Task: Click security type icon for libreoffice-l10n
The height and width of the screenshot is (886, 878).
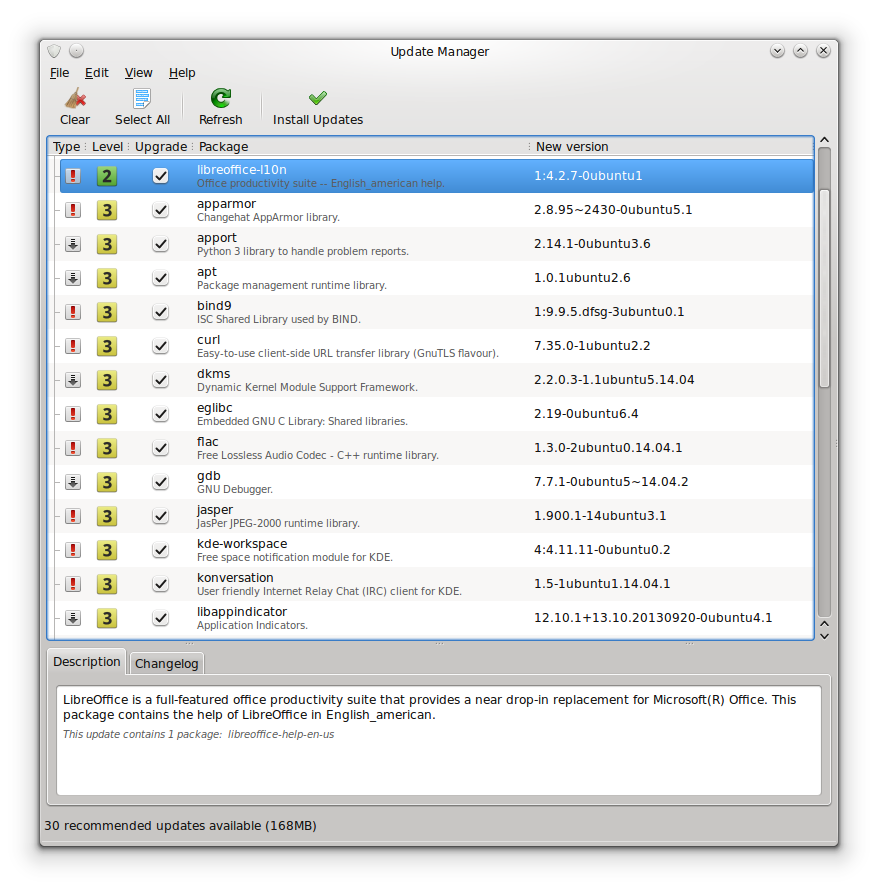Action: pos(73,176)
